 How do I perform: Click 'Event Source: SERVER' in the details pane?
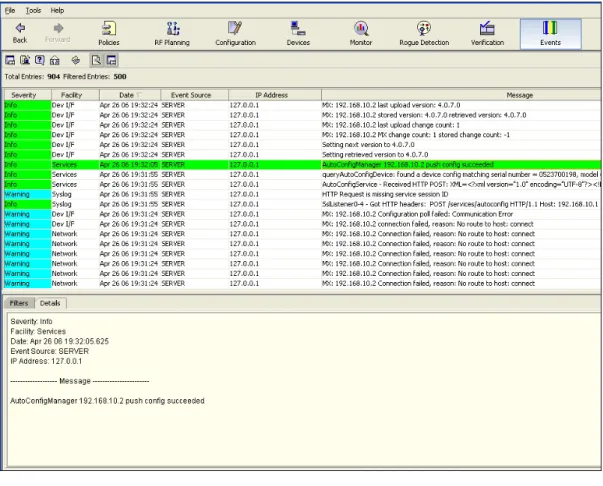(50, 351)
